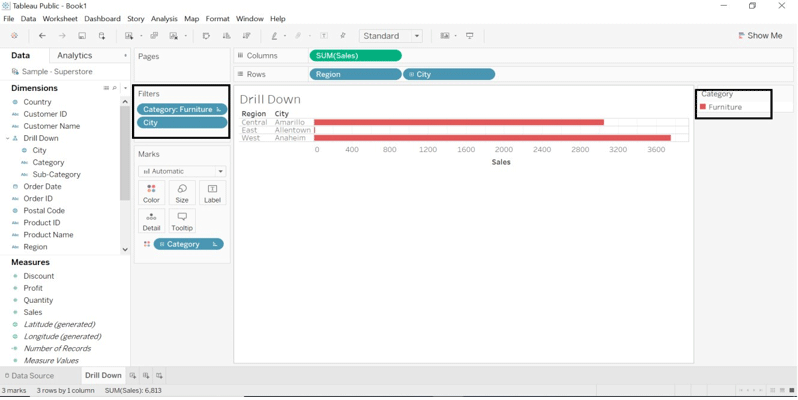Switch to the Analytics tab
This screenshot has width=798, height=400.
click(74, 55)
